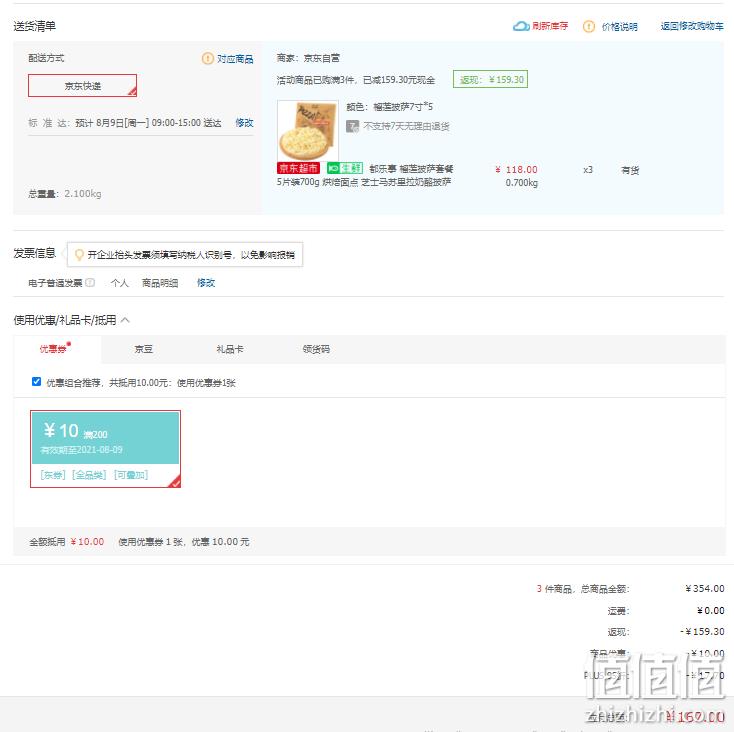Switch to the 京豆 tab
This screenshot has width=734, height=732.
(143, 349)
